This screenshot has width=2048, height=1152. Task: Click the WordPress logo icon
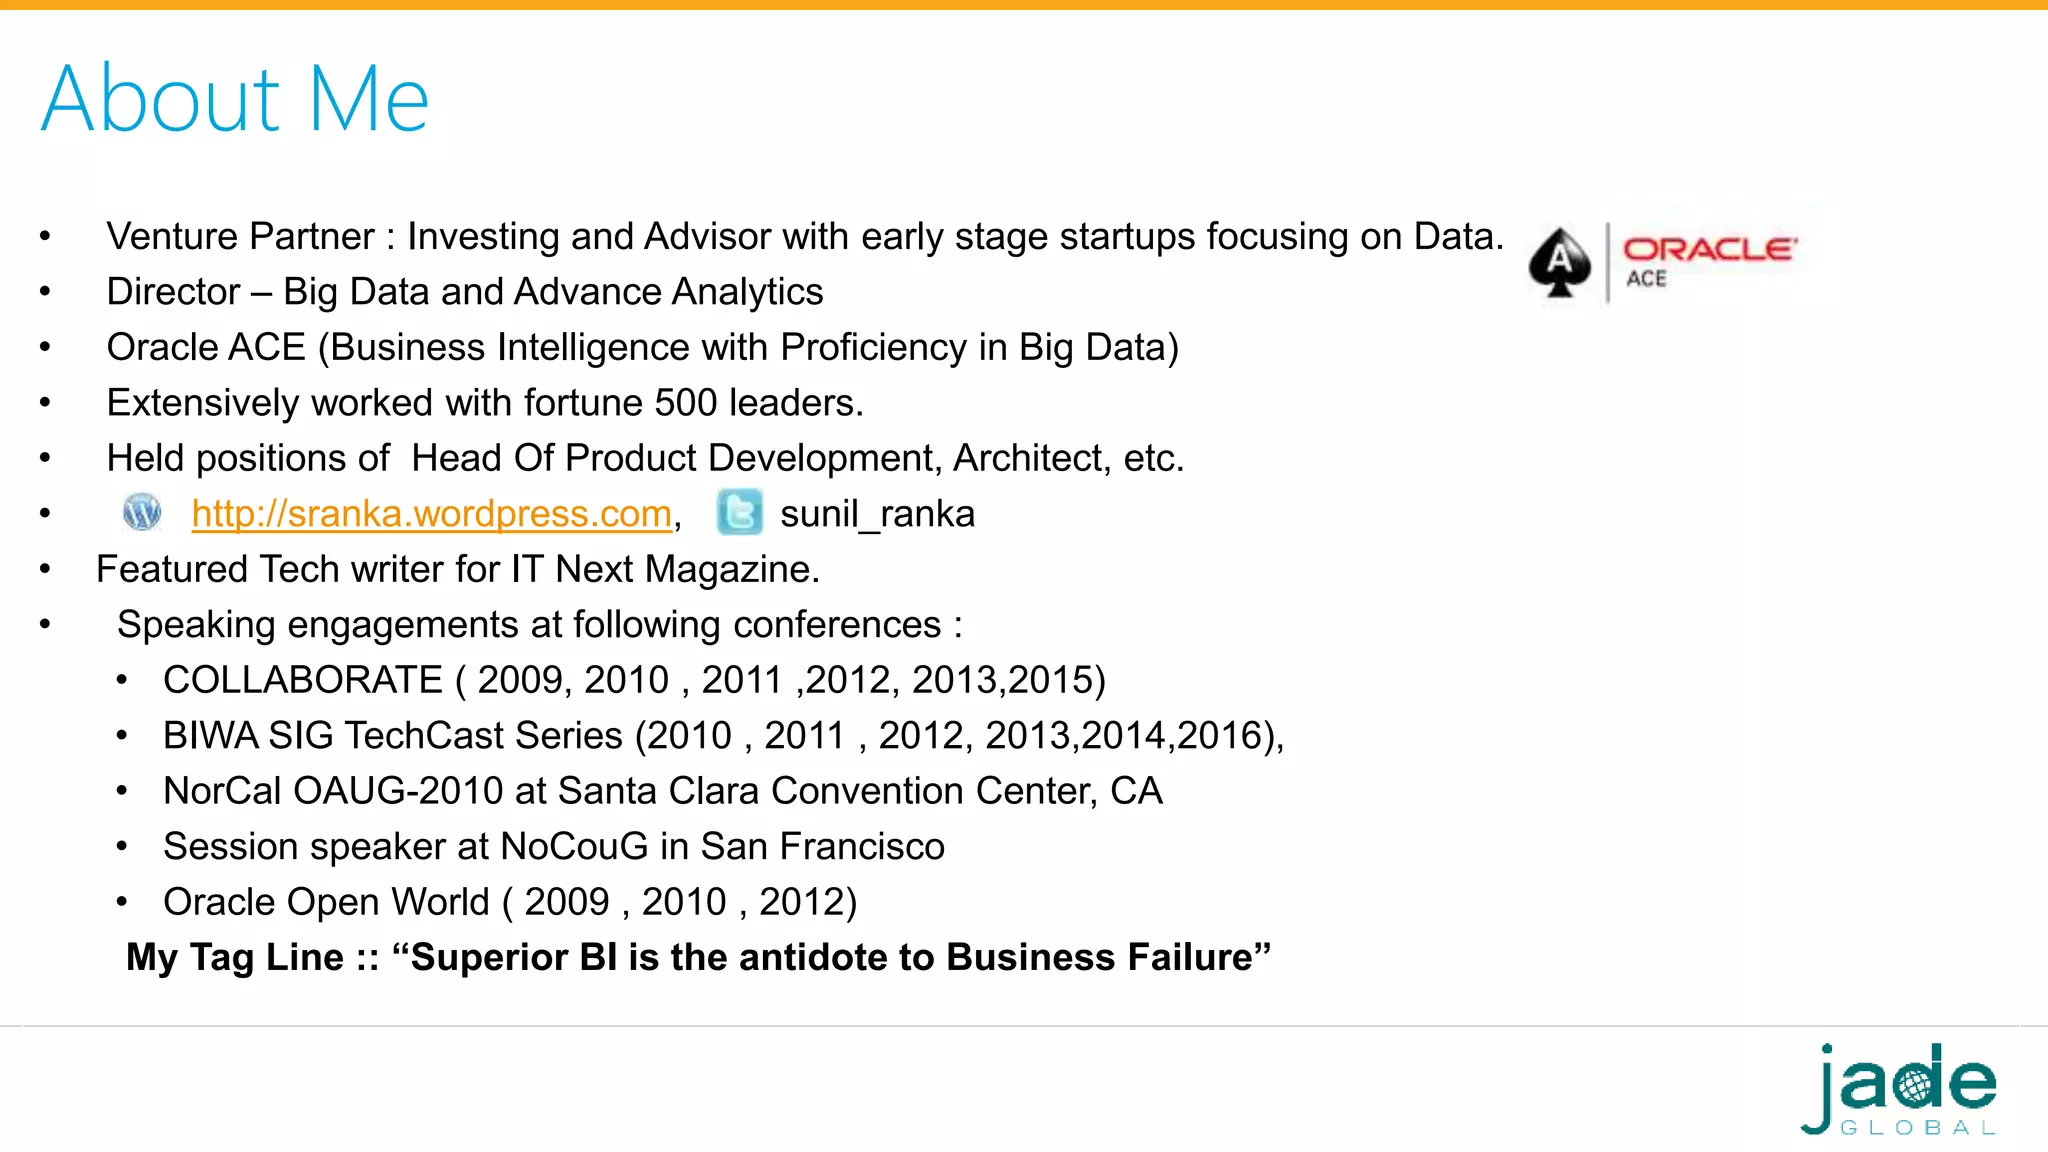click(x=142, y=512)
